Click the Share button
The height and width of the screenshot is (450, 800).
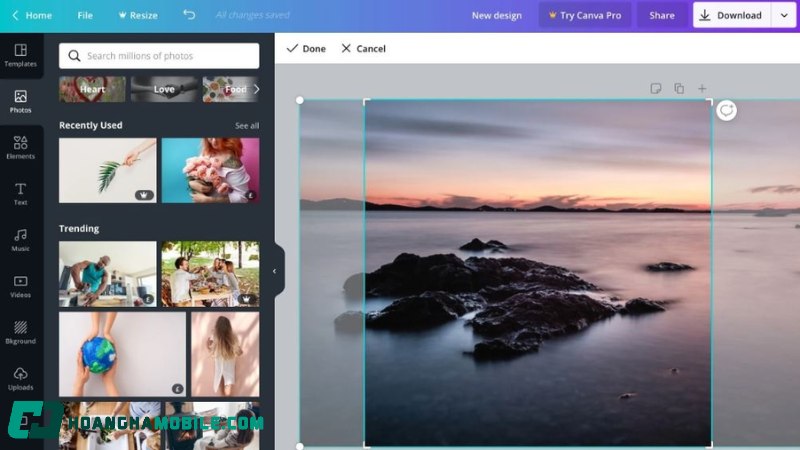[x=662, y=15]
